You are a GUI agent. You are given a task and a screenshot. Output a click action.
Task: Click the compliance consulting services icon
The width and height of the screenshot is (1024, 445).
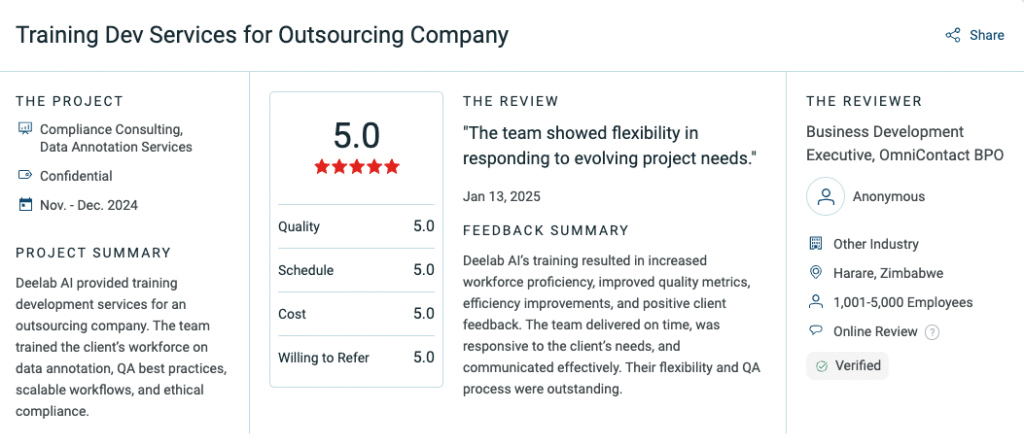[x=25, y=129]
